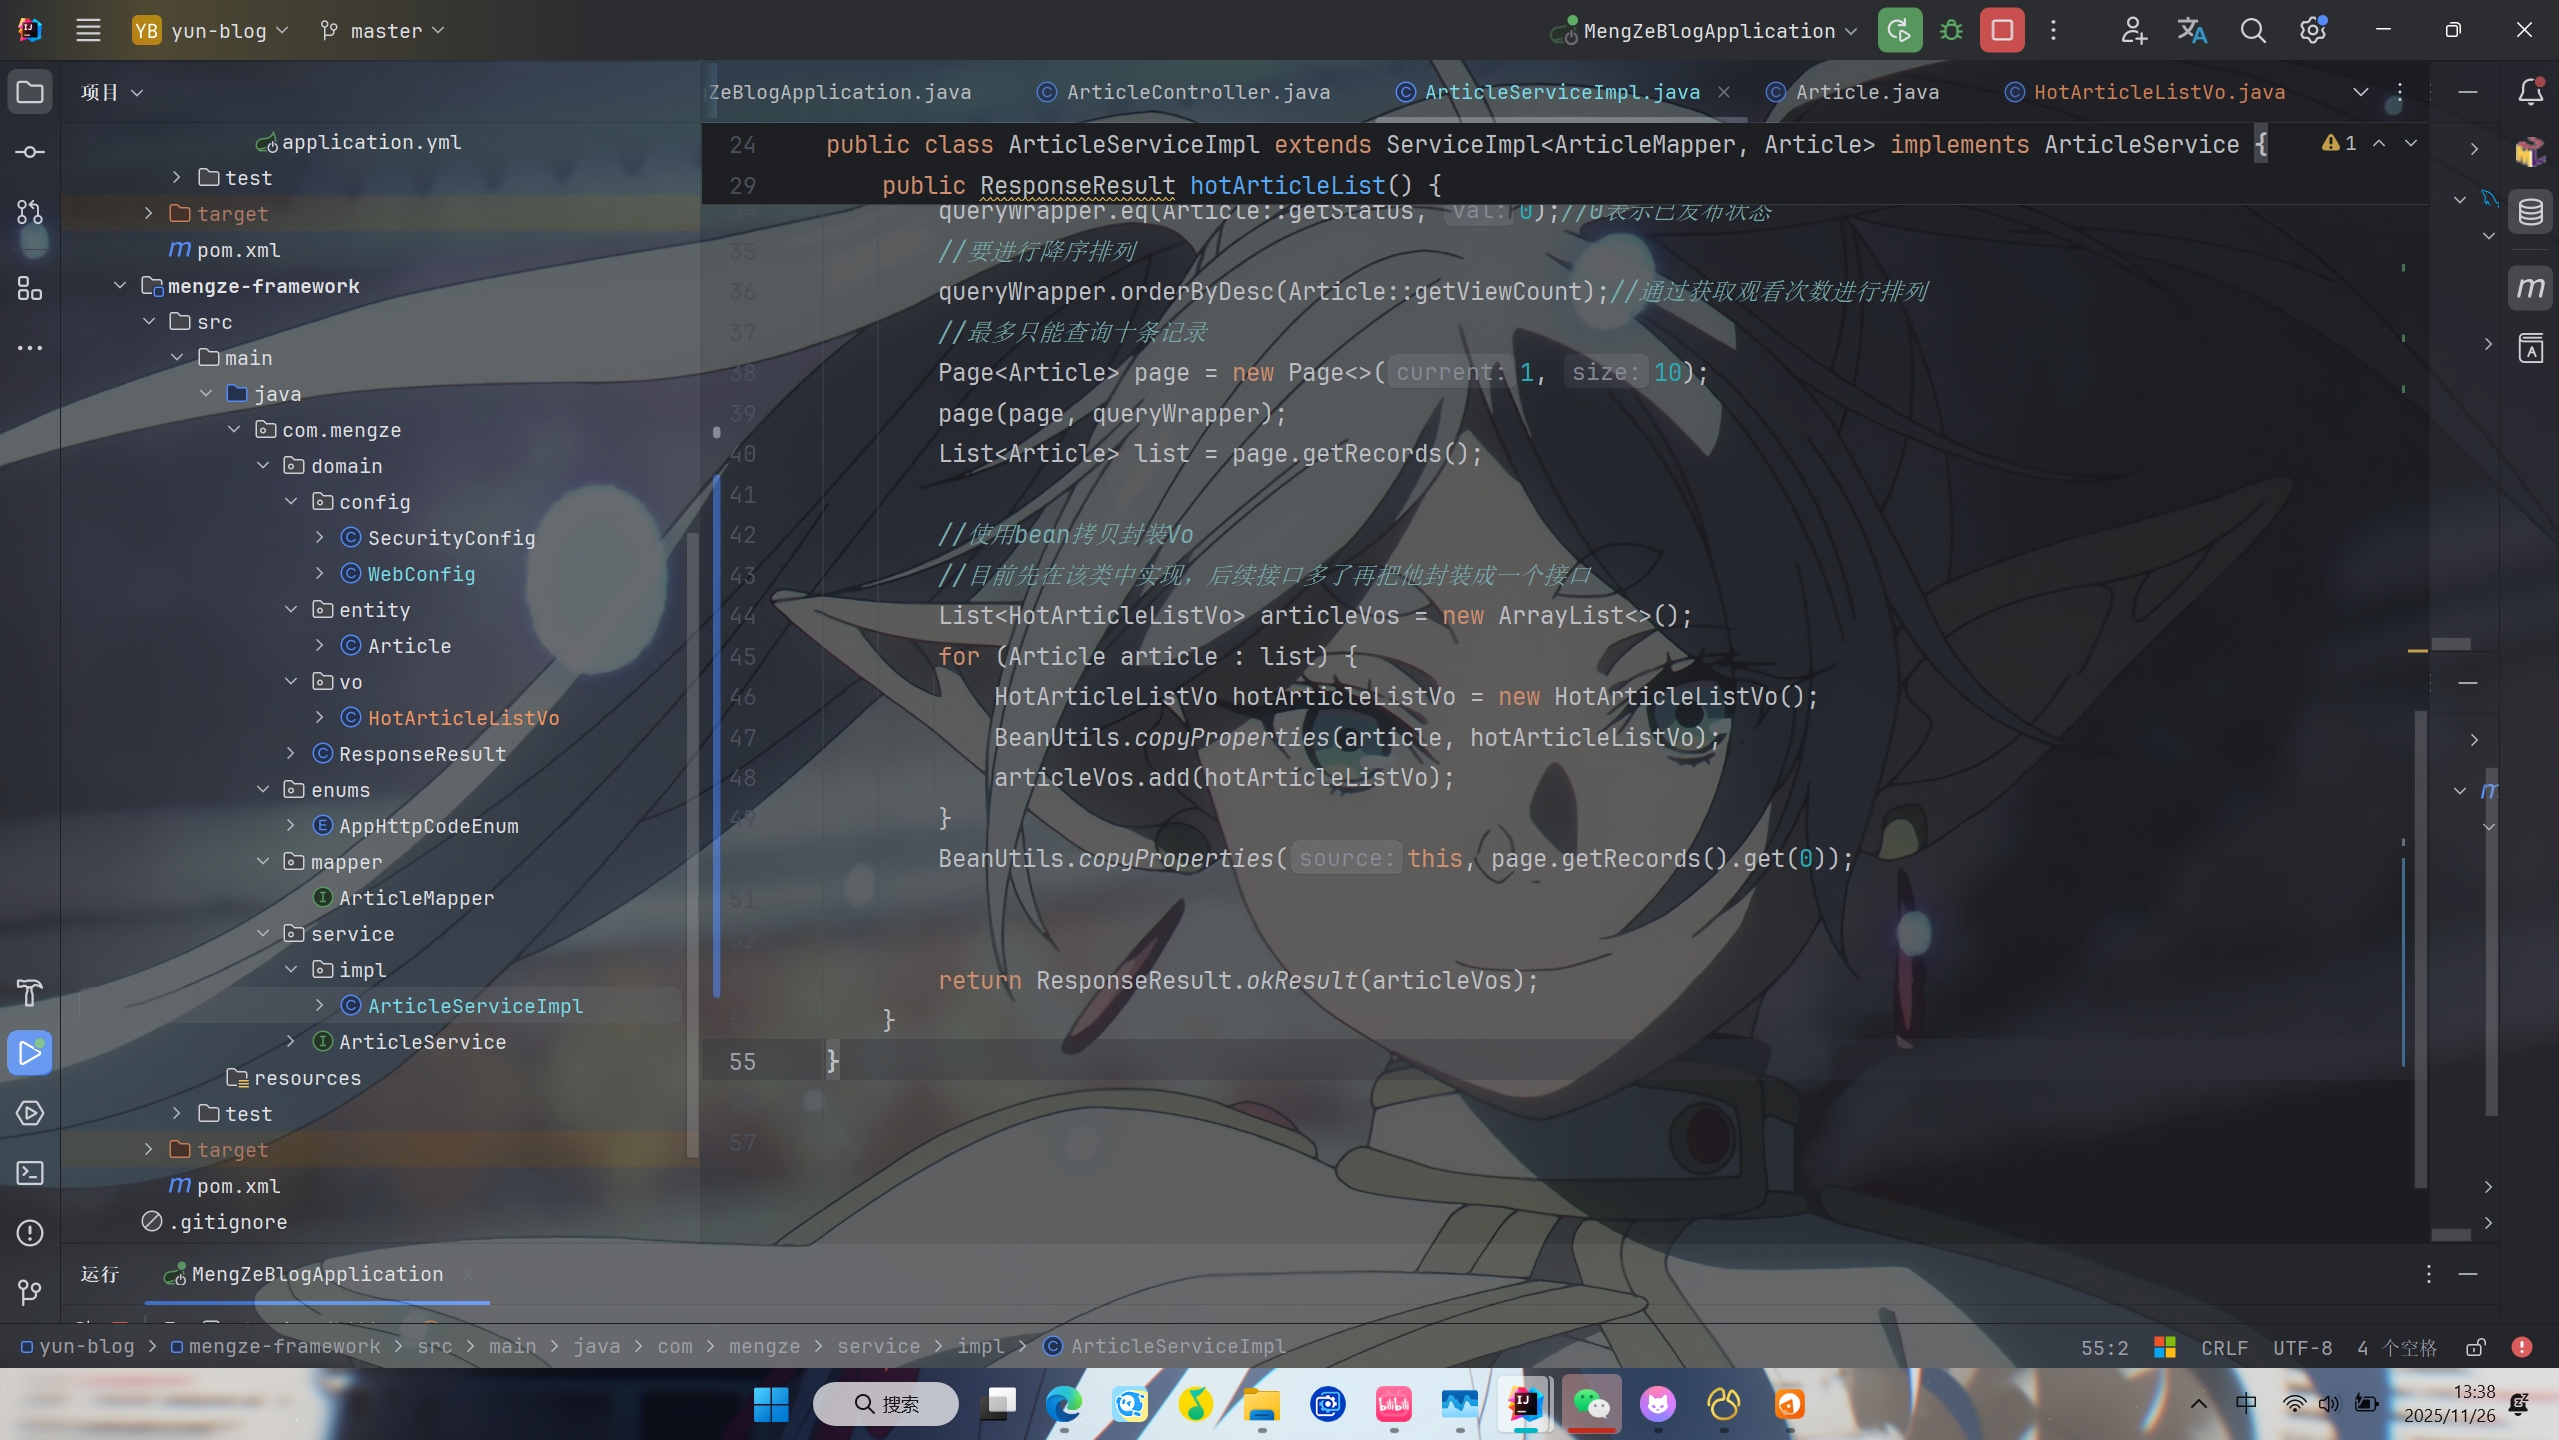Toggle the Run tool window button
Image resolution: width=2559 pixels, height=1440 pixels.
(30, 1052)
